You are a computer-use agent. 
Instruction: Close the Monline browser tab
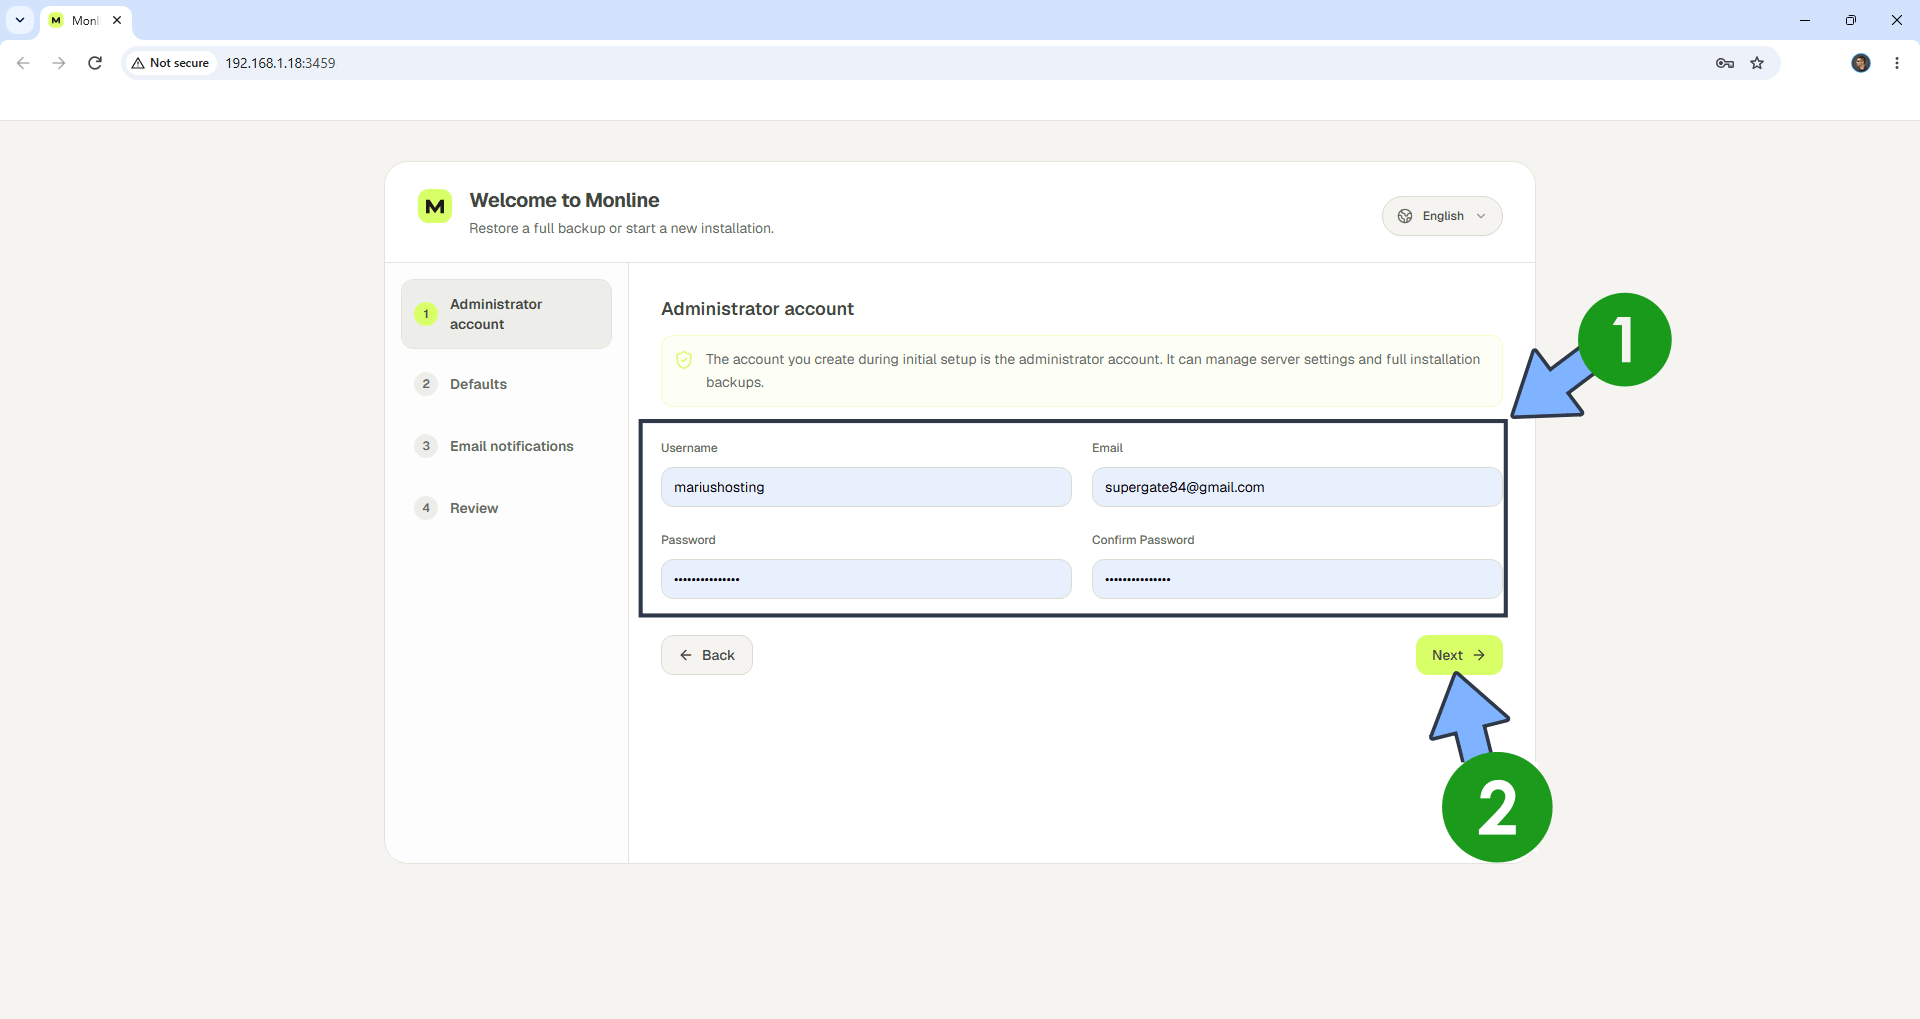tap(117, 20)
